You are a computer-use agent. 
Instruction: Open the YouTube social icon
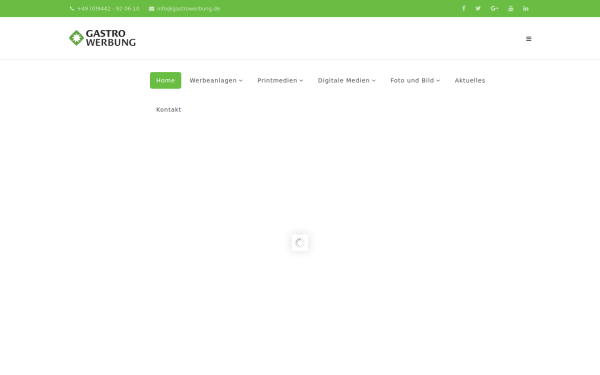(510, 8)
